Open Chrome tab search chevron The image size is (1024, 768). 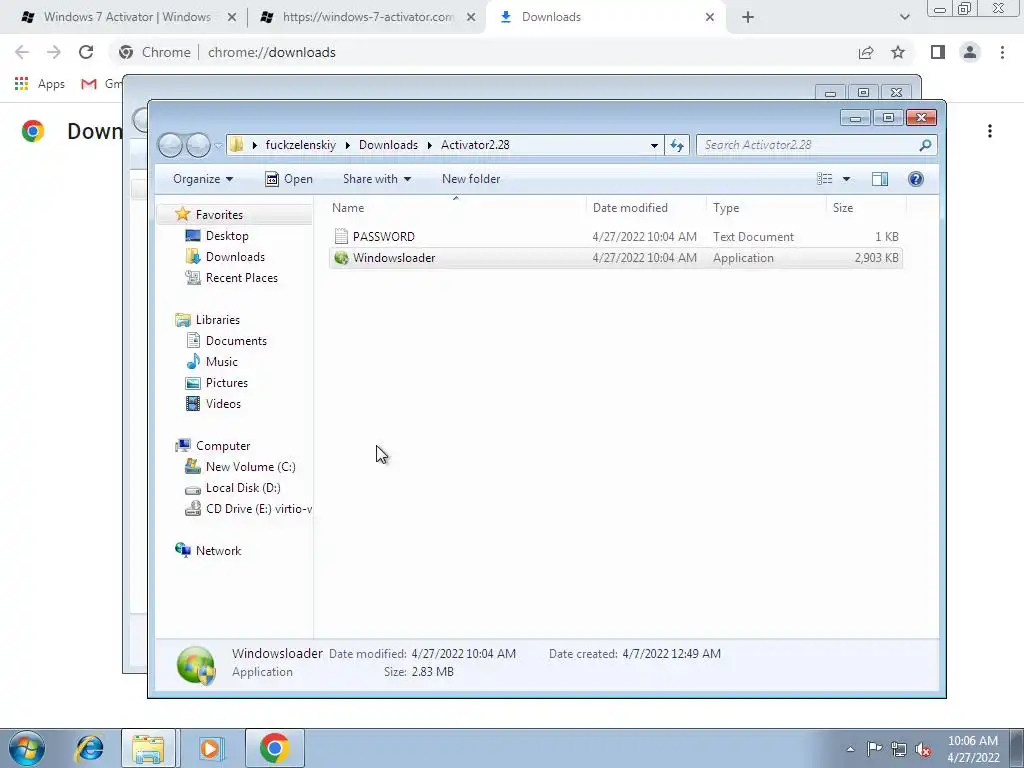tap(904, 18)
